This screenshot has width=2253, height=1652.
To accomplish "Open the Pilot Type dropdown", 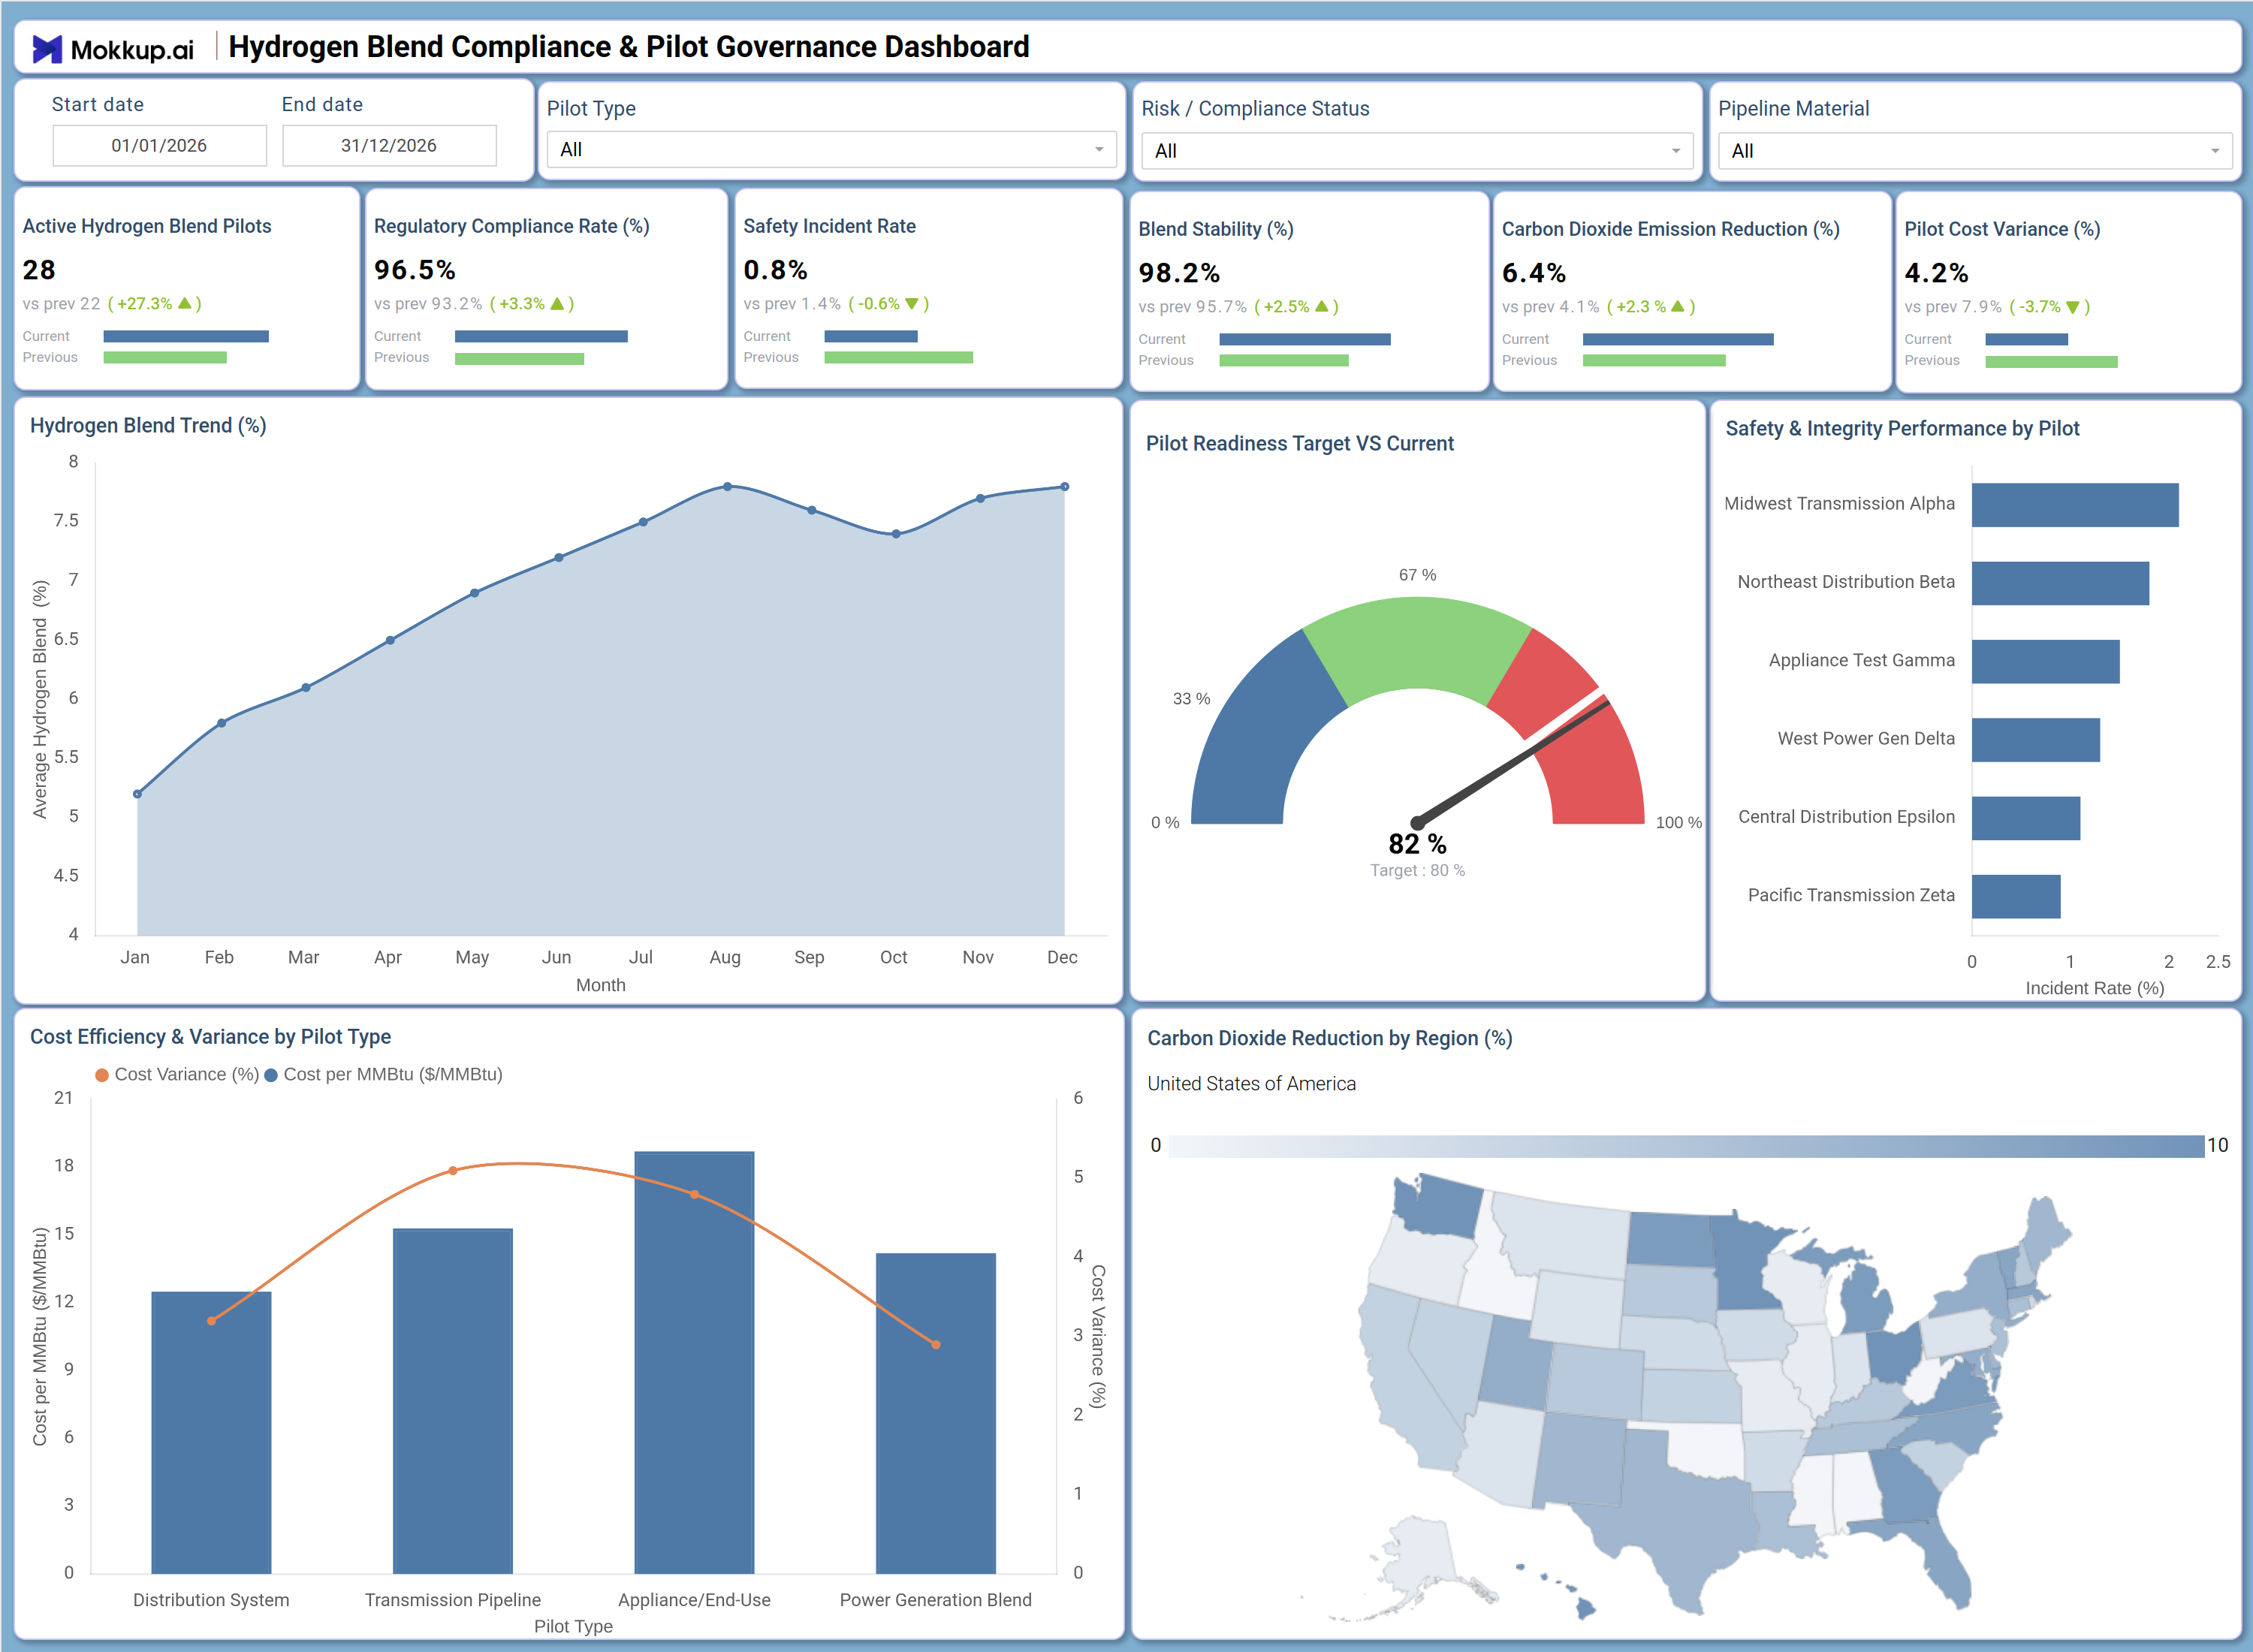I will pyautogui.click(x=831, y=150).
